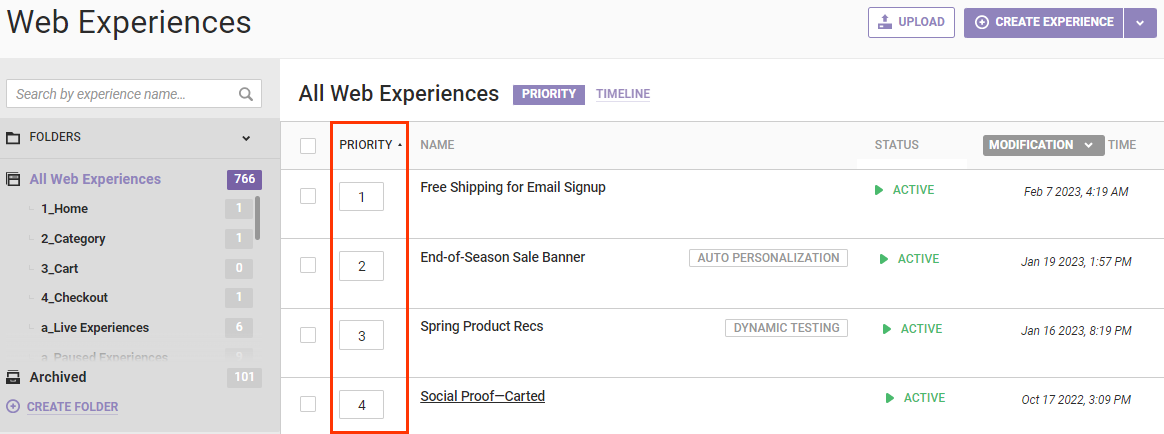Click the Folders folder icon

click(x=14, y=137)
